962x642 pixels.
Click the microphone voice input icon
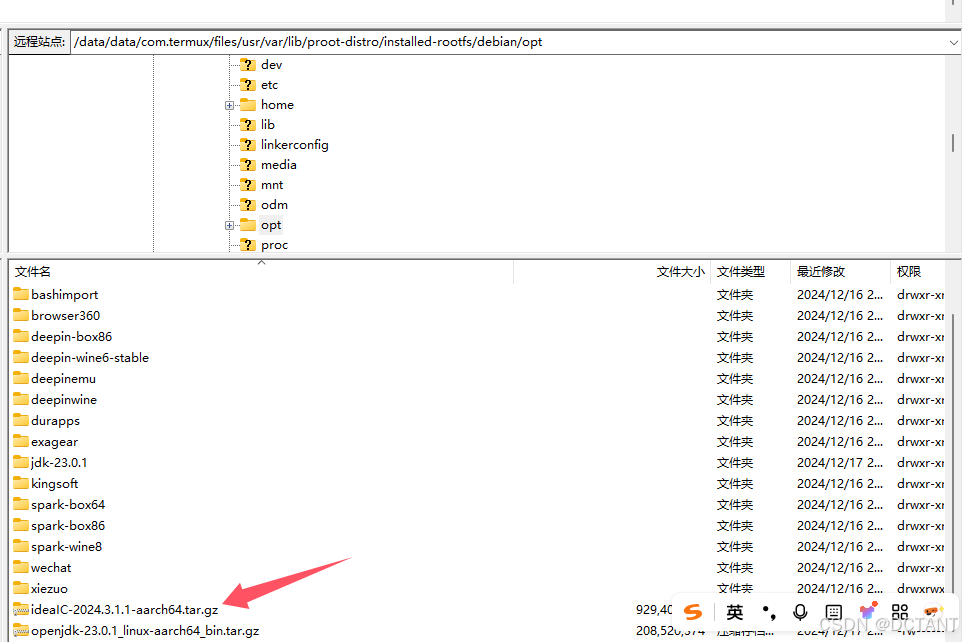800,613
